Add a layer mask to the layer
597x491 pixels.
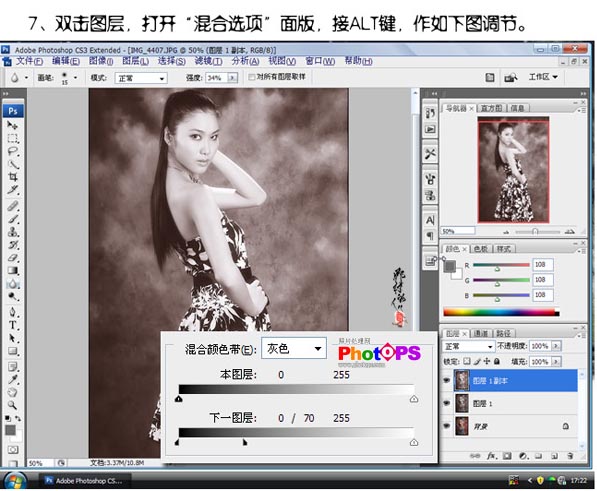[x=507, y=456]
